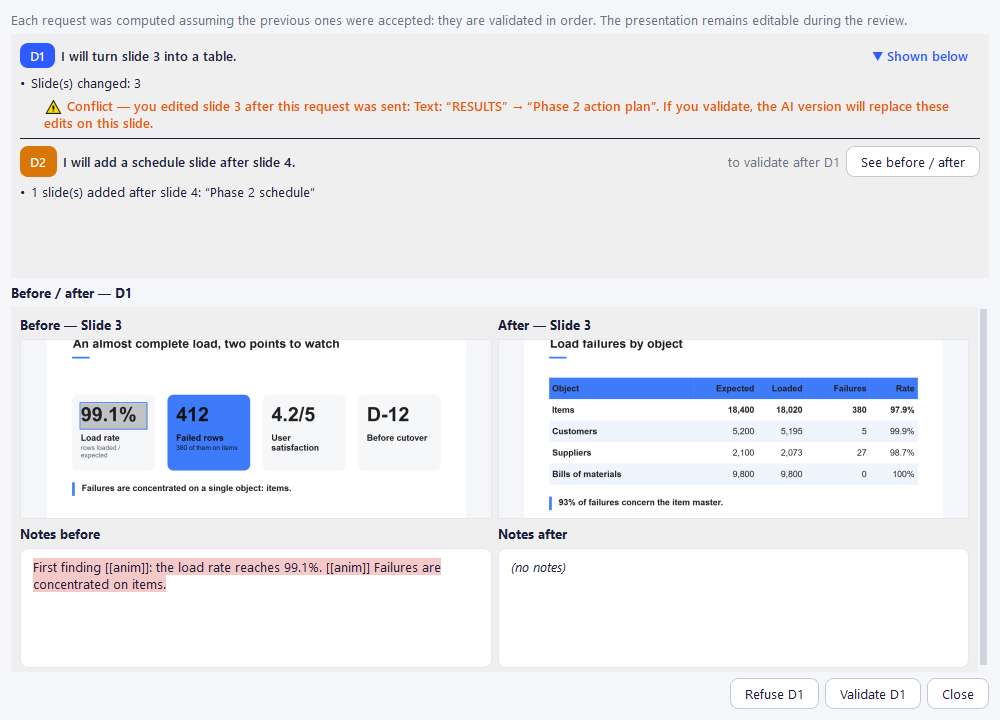Click the before/after panel vertical scrollbar
Screen dimensions: 1000x720
coord(983,486)
